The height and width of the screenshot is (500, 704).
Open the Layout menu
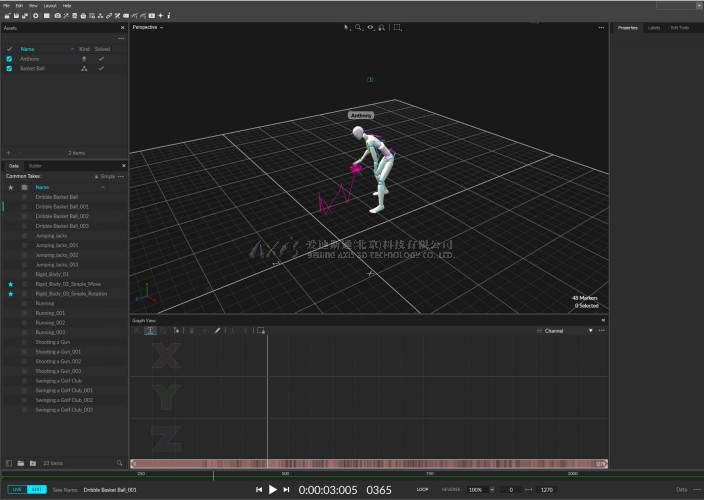point(50,5)
